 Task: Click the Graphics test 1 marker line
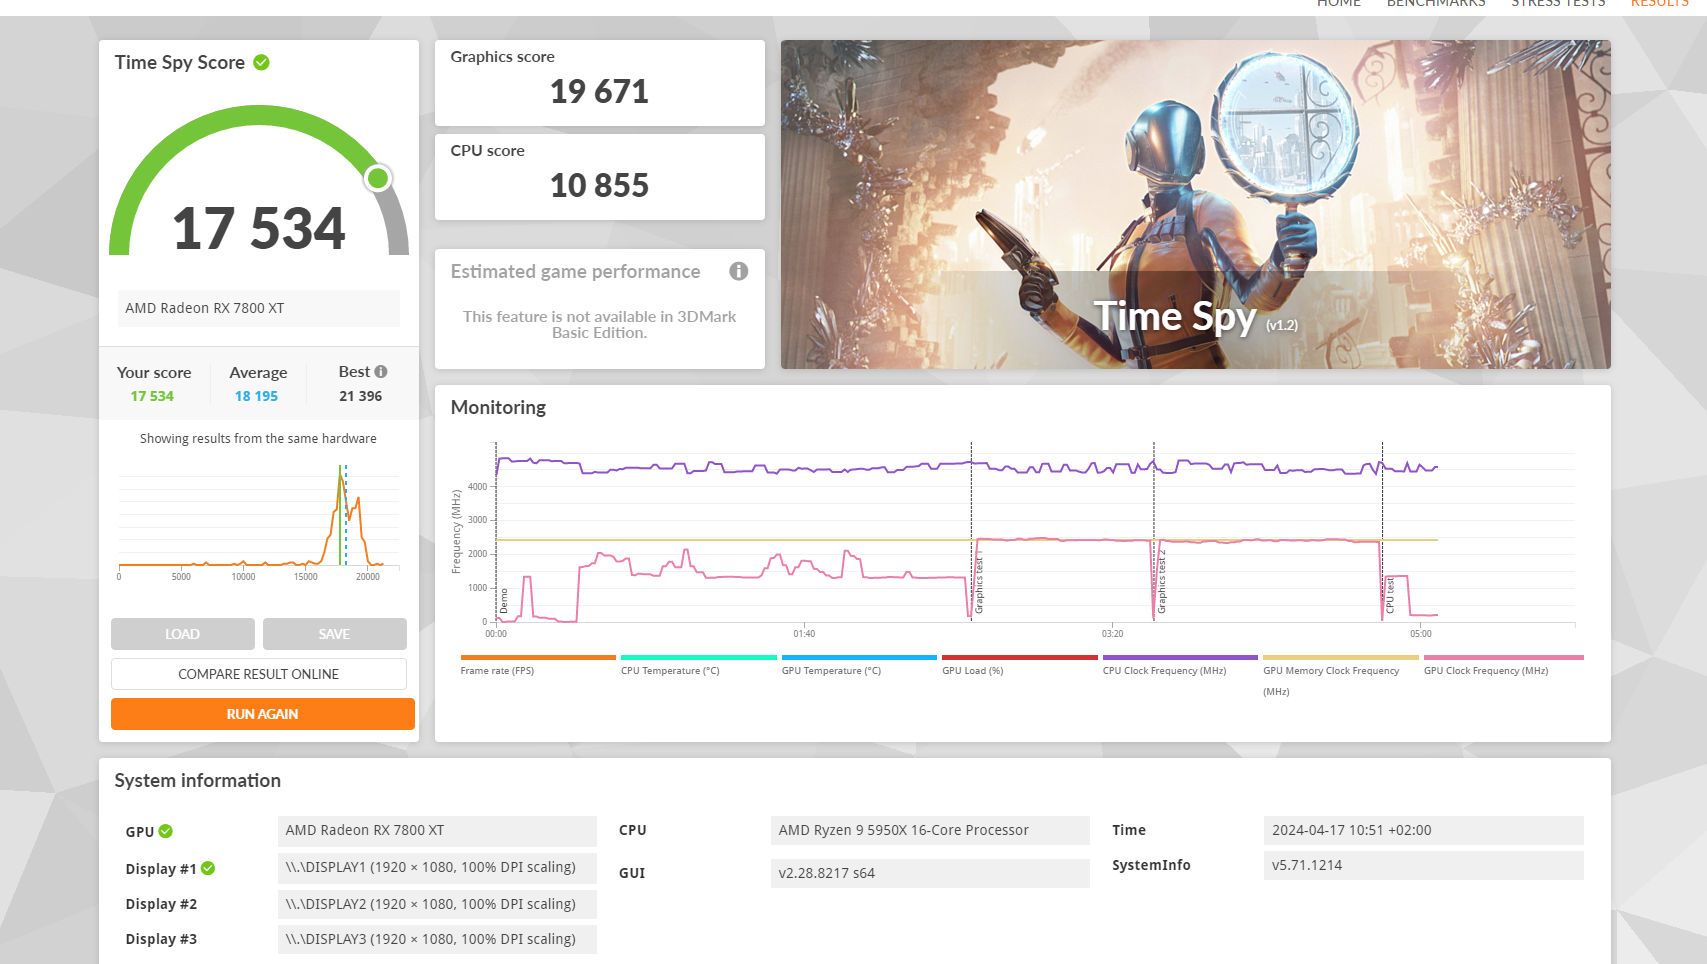point(971,532)
